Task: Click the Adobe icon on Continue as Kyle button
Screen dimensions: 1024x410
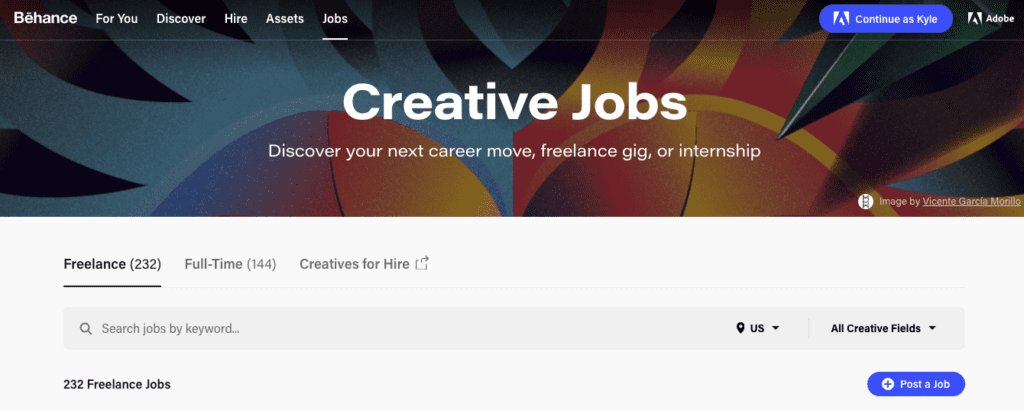Action: [x=841, y=19]
